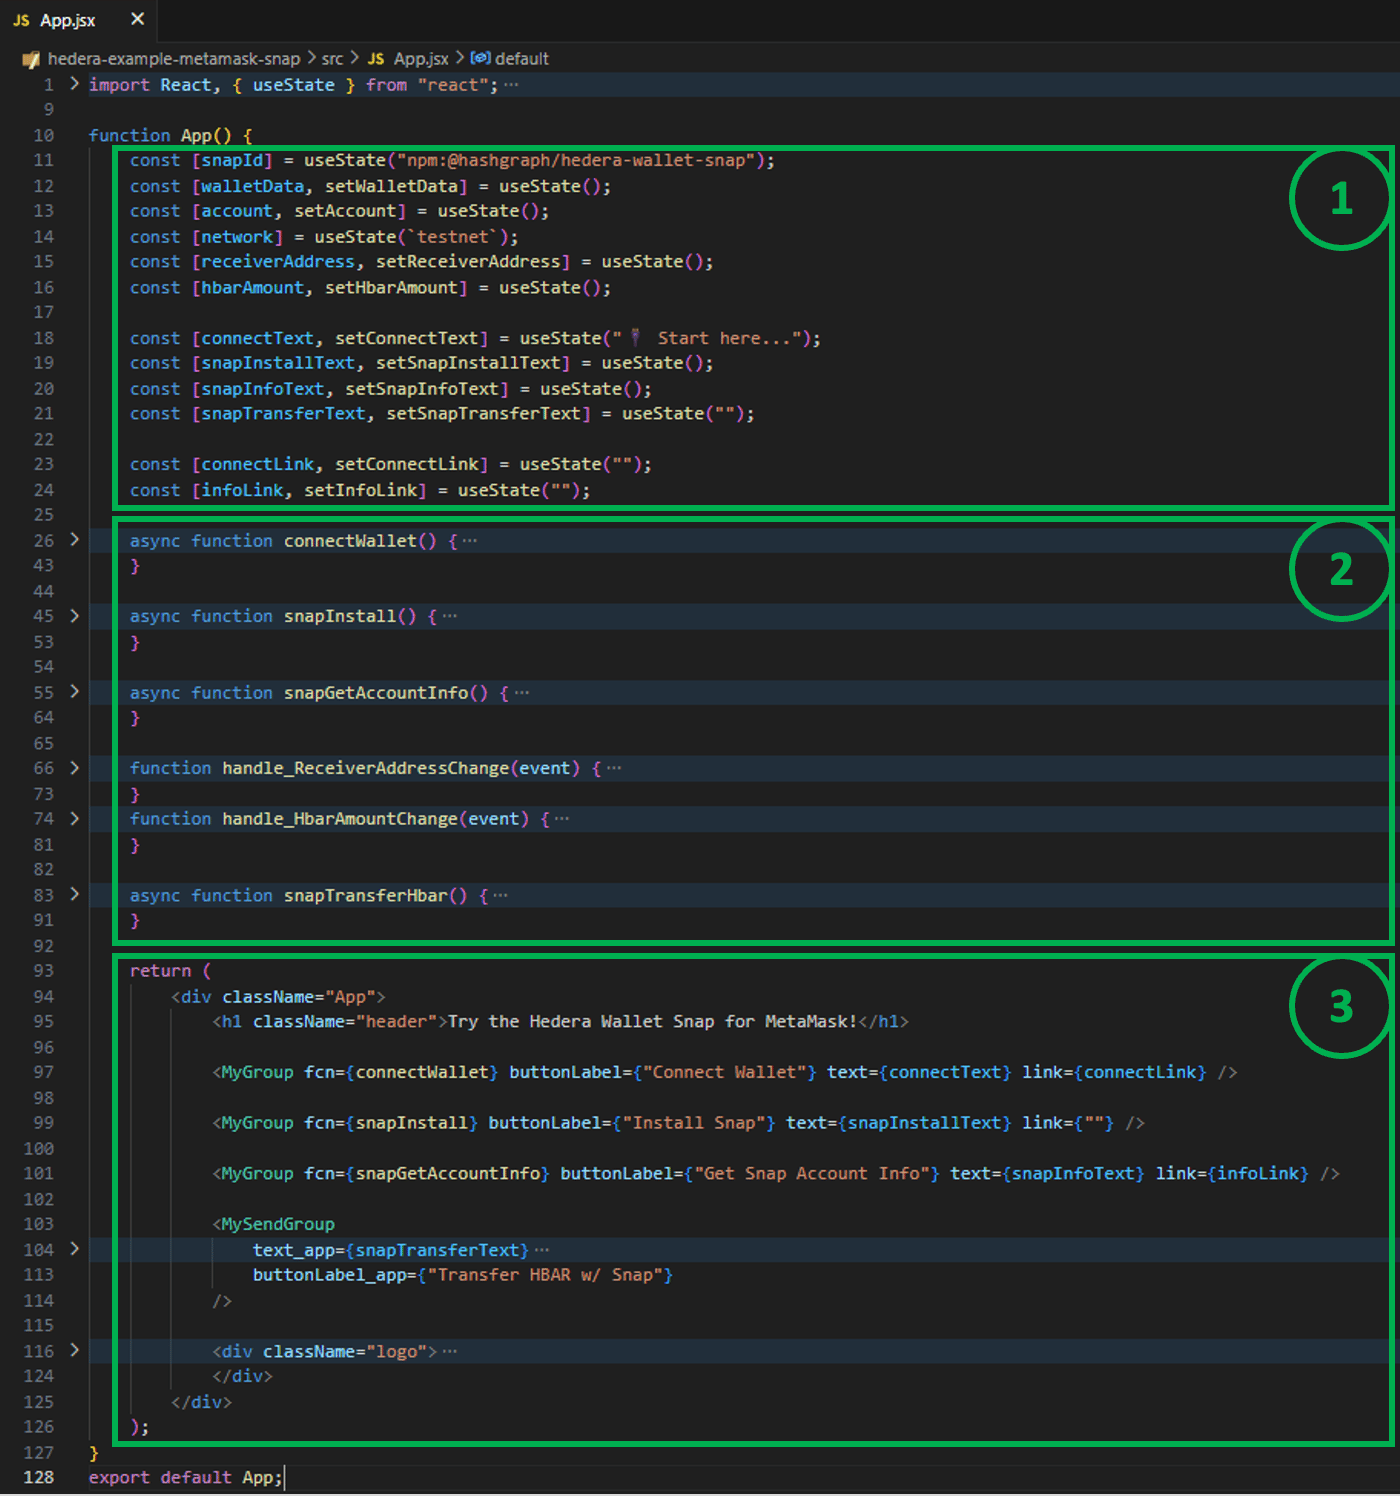Click the ellipsis after the import statement
Screen dimensions: 1400x1496
[x=511, y=85]
